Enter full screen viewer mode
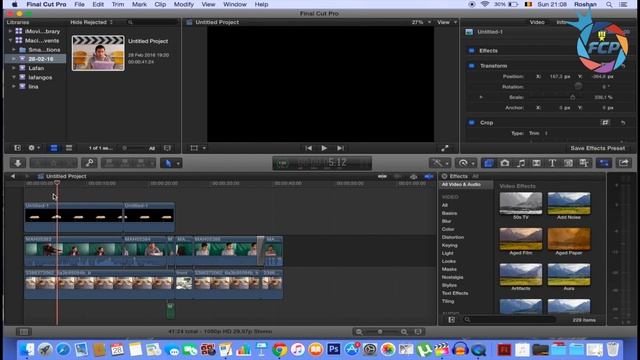Image resolution: width=640 pixels, height=360 pixels. (444, 148)
